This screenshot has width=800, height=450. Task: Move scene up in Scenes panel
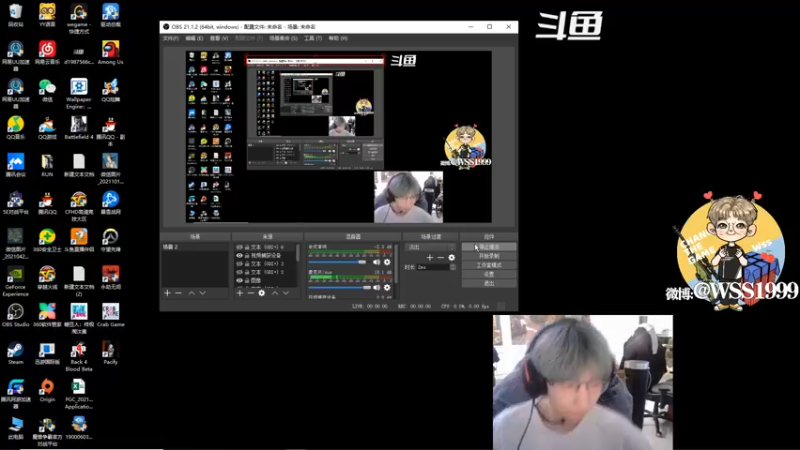coord(191,293)
